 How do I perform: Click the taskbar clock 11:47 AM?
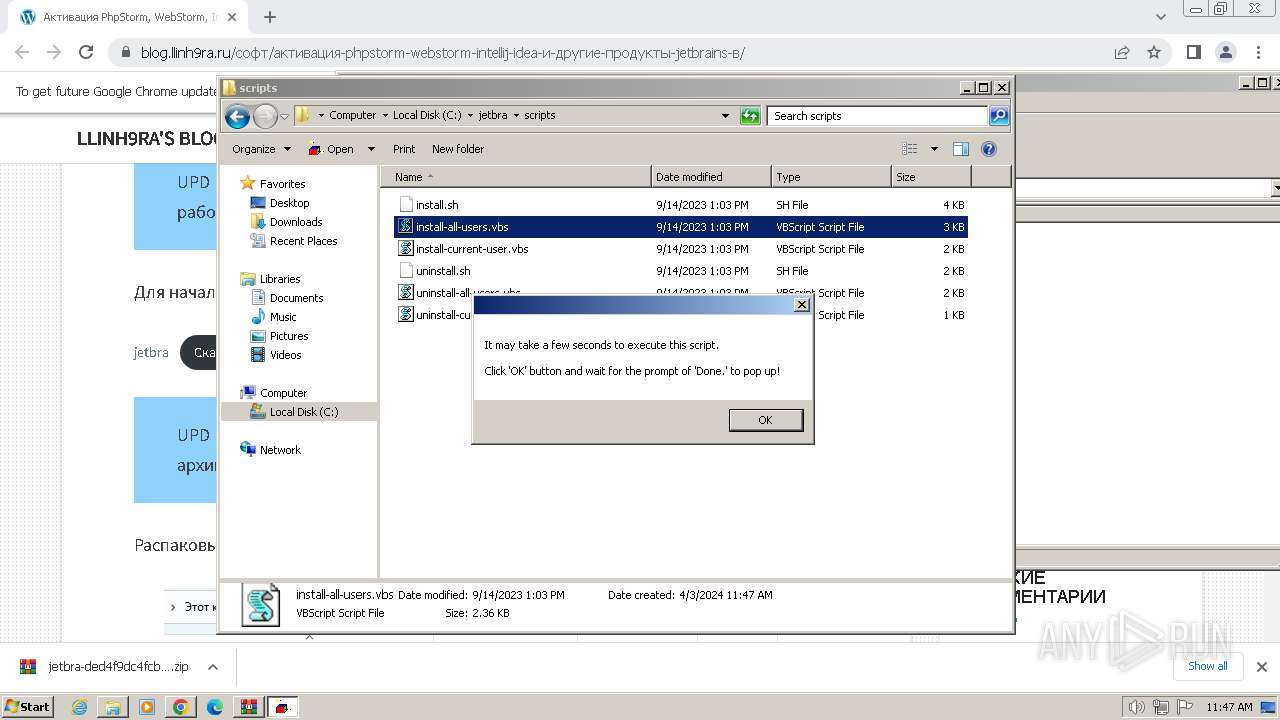[x=1229, y=707]
